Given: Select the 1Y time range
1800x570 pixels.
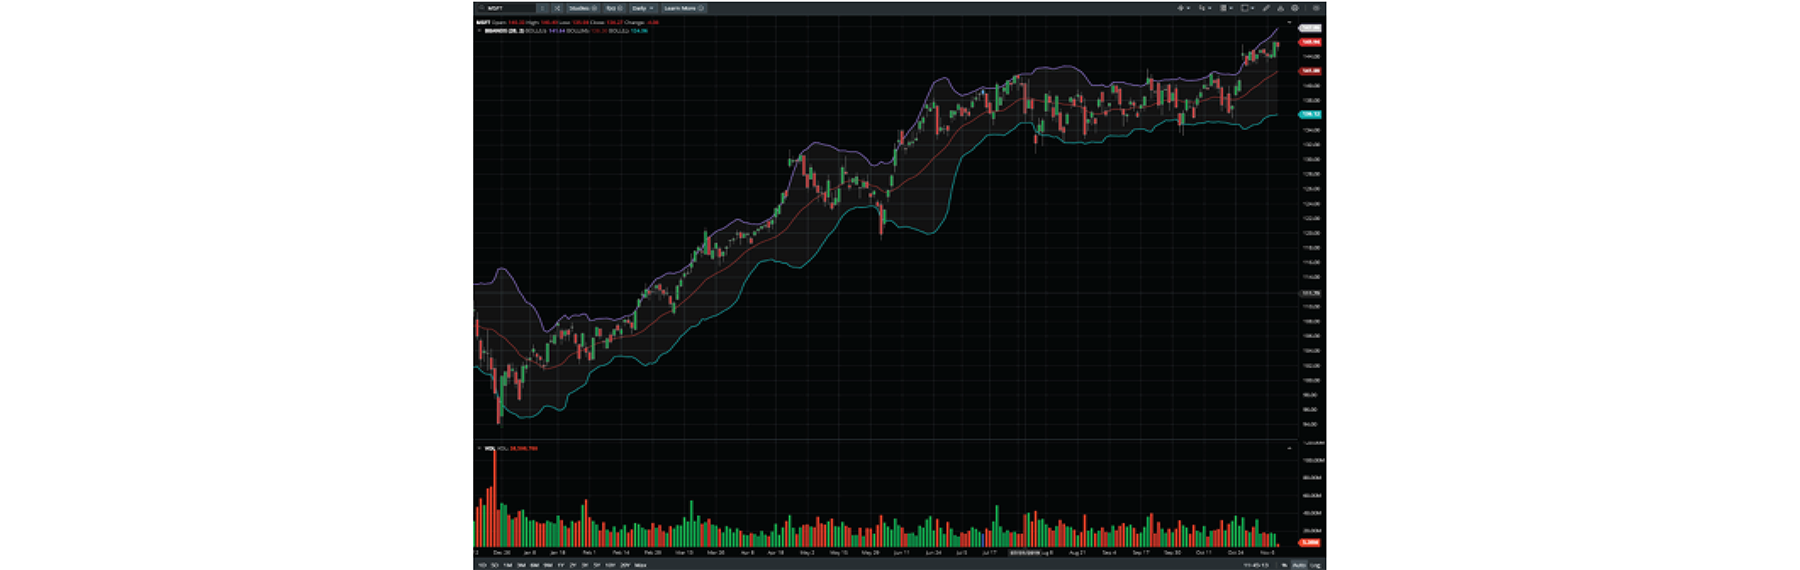Looking at the screenshot, I should coord(560,565).
